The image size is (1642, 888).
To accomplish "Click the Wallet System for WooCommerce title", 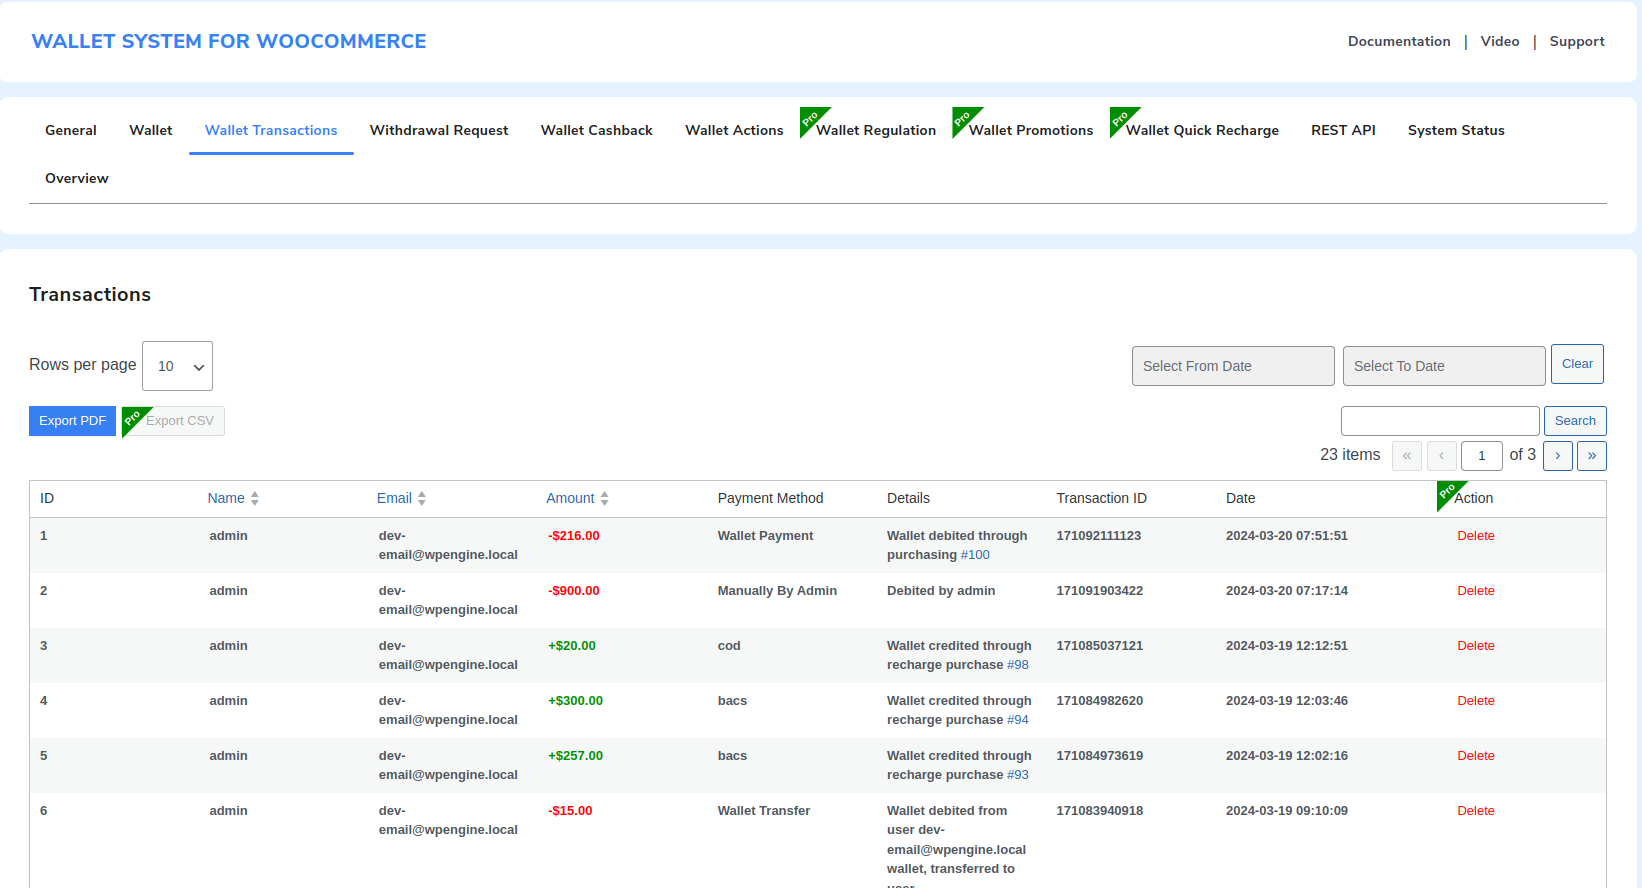I will 229,41.
